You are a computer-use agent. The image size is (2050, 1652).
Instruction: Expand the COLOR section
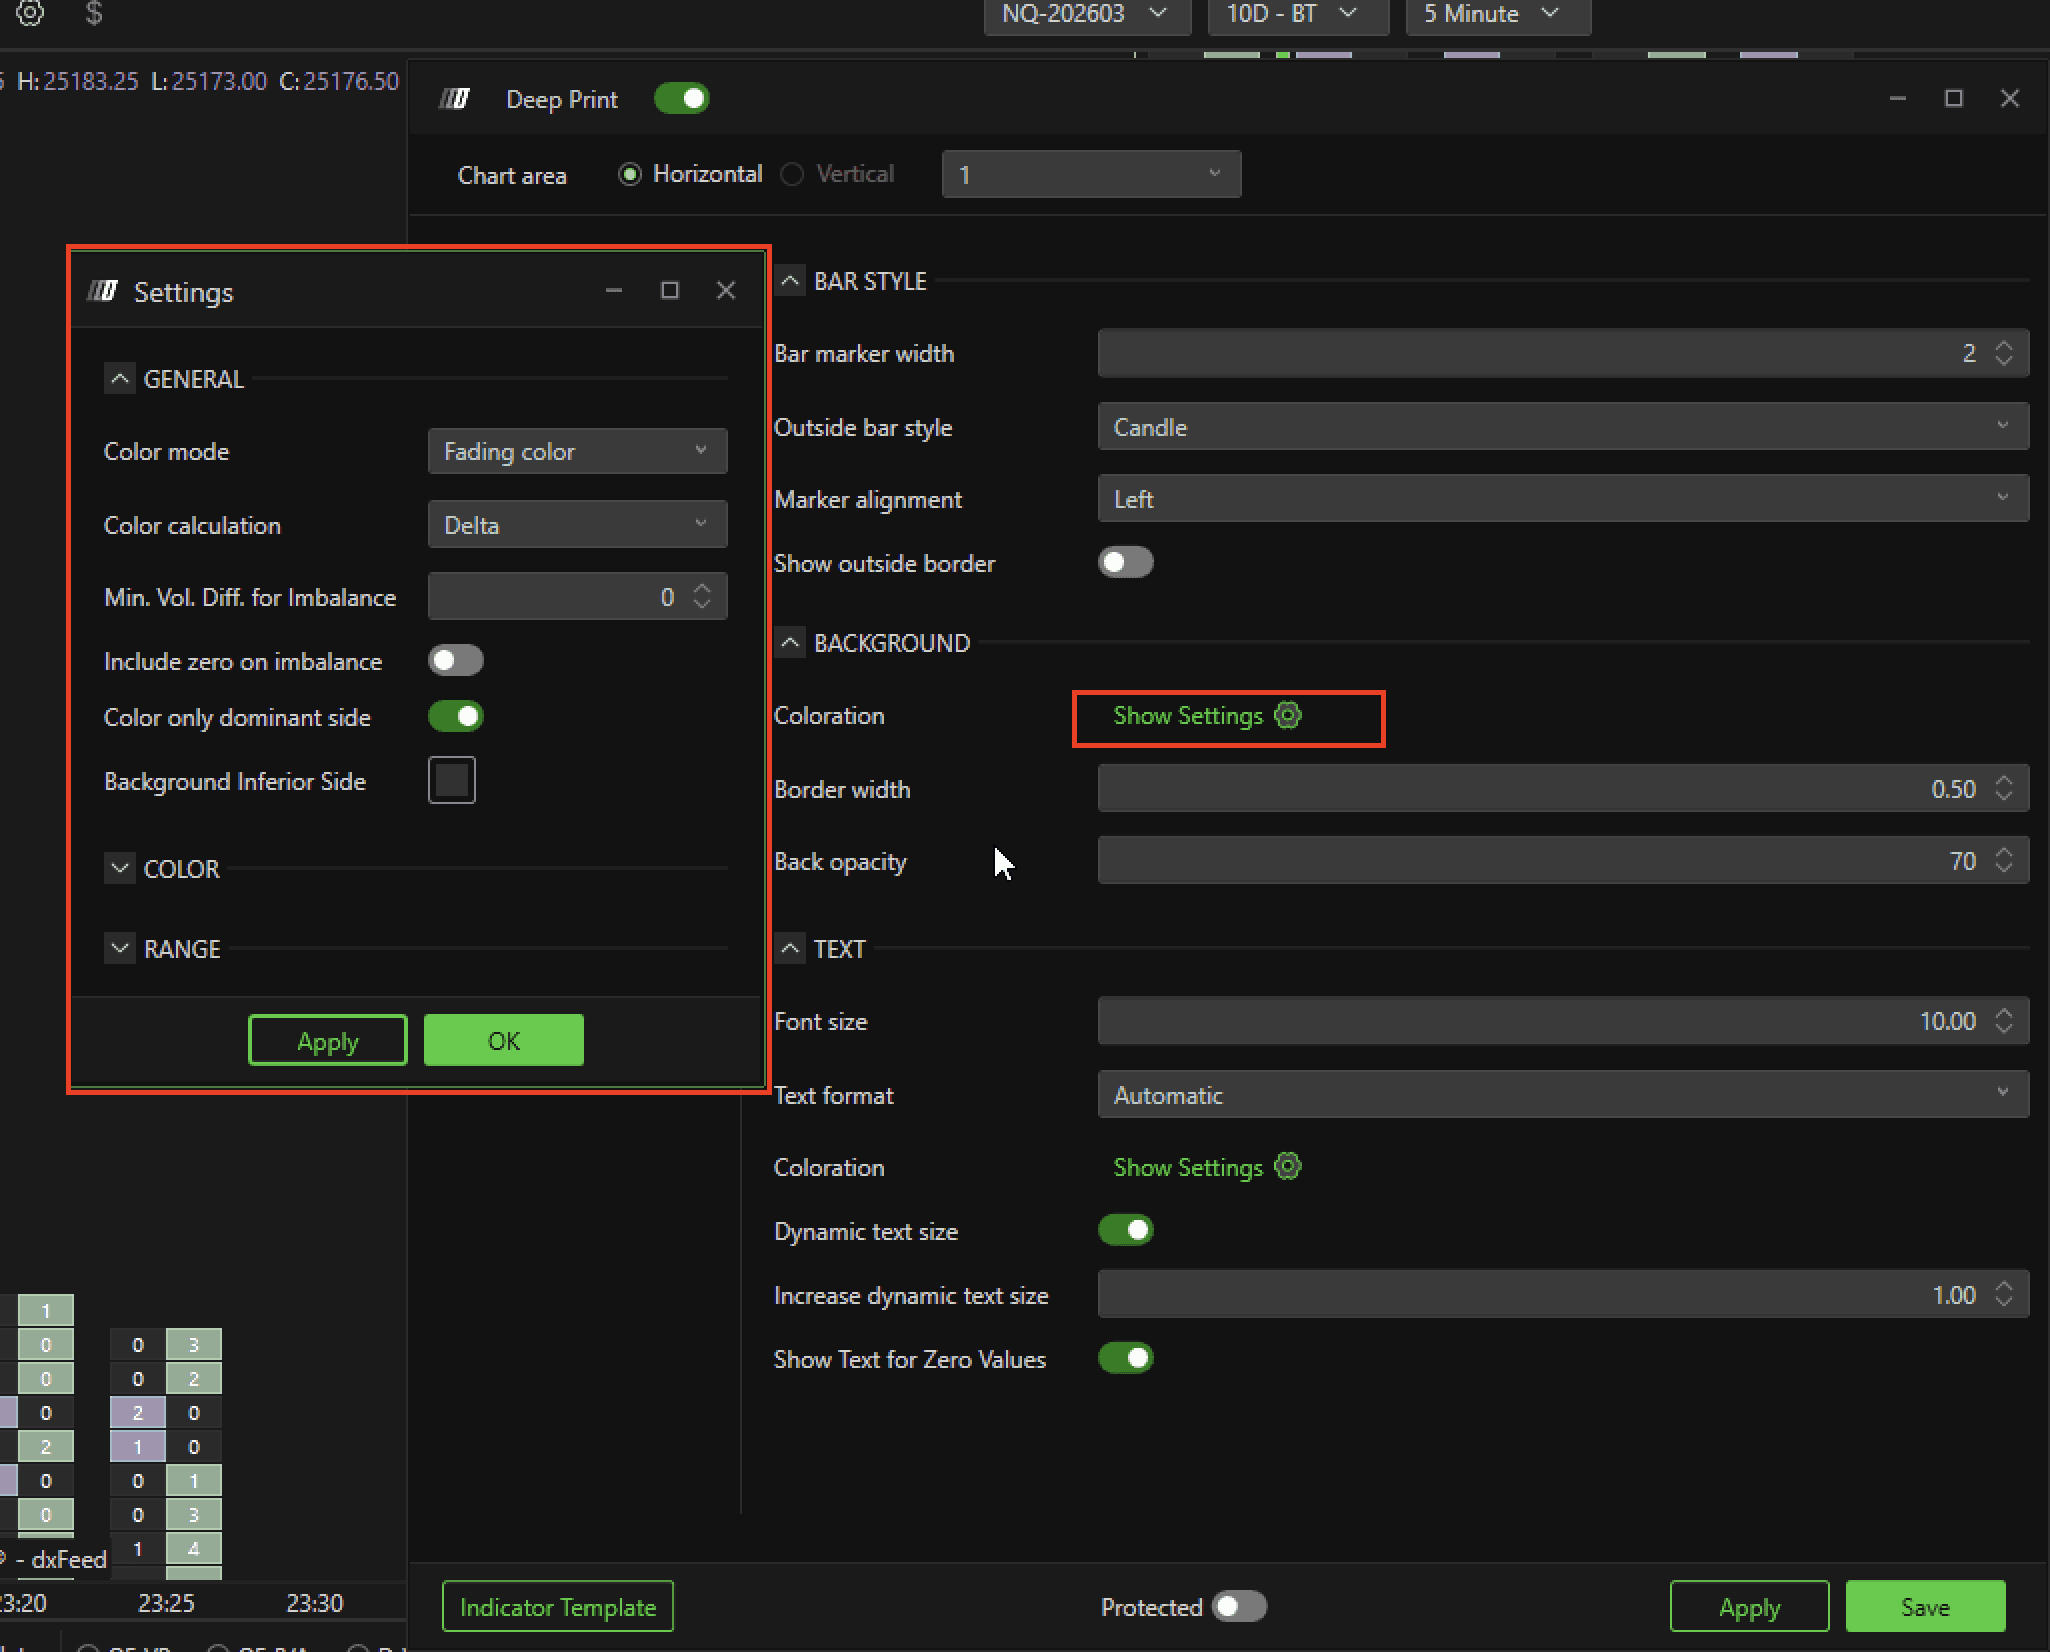pyautogui.click(x=120, y=868)
